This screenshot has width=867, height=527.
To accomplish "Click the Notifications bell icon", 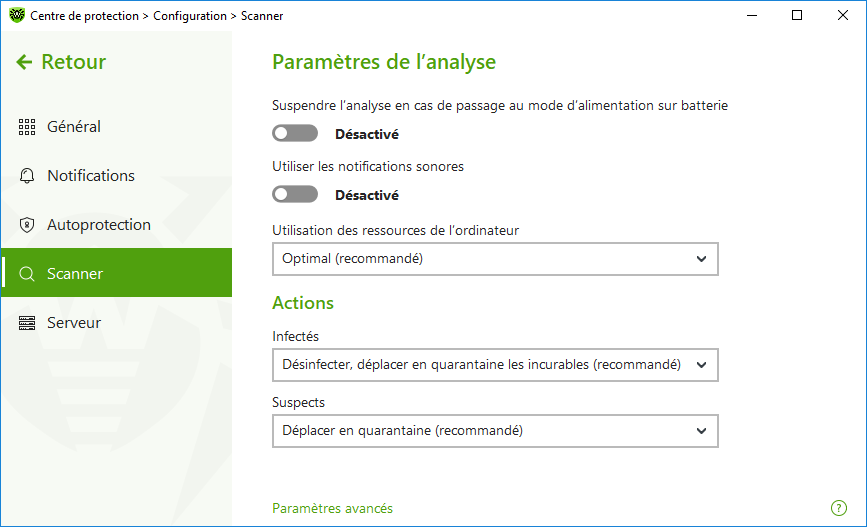I will pos(27,176).
